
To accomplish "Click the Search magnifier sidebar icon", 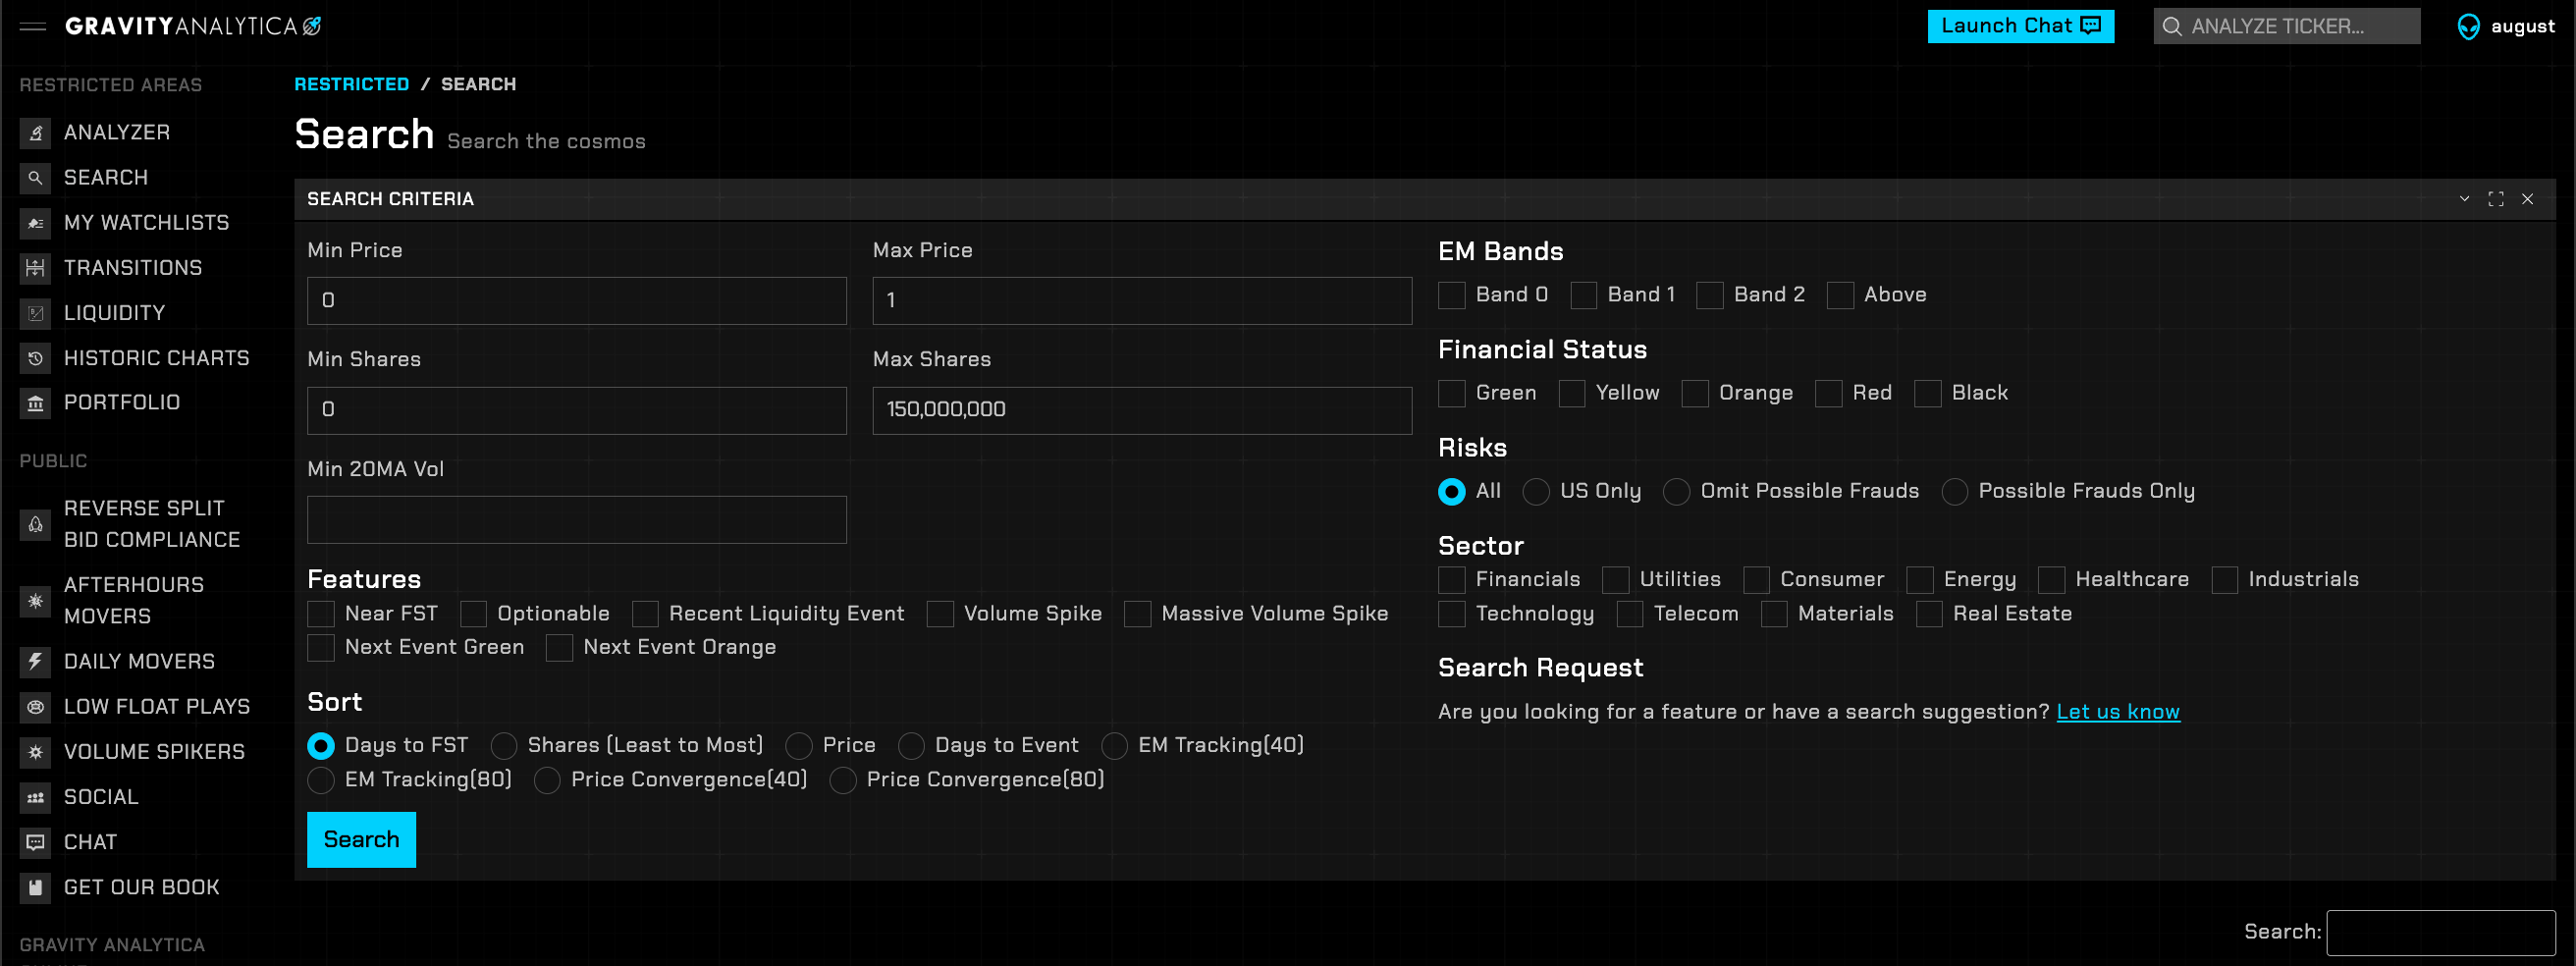I will coord(35,178).
